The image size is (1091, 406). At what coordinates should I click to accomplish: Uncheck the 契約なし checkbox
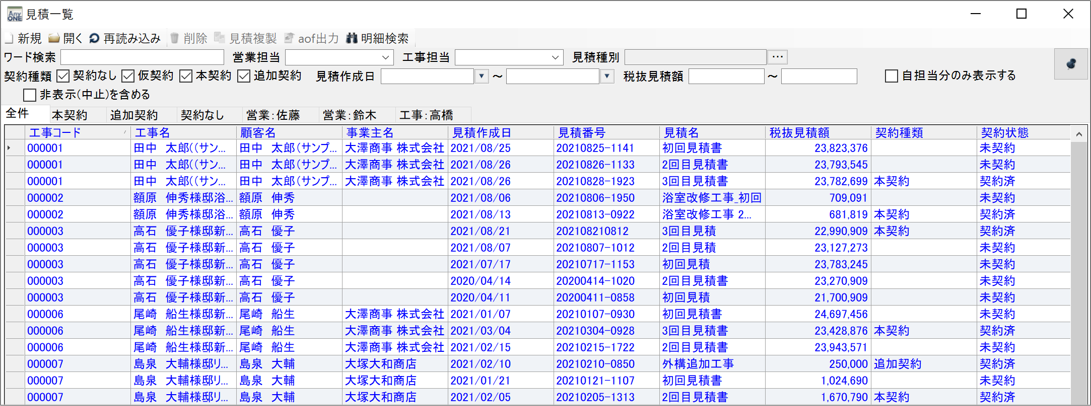point(63,76)
